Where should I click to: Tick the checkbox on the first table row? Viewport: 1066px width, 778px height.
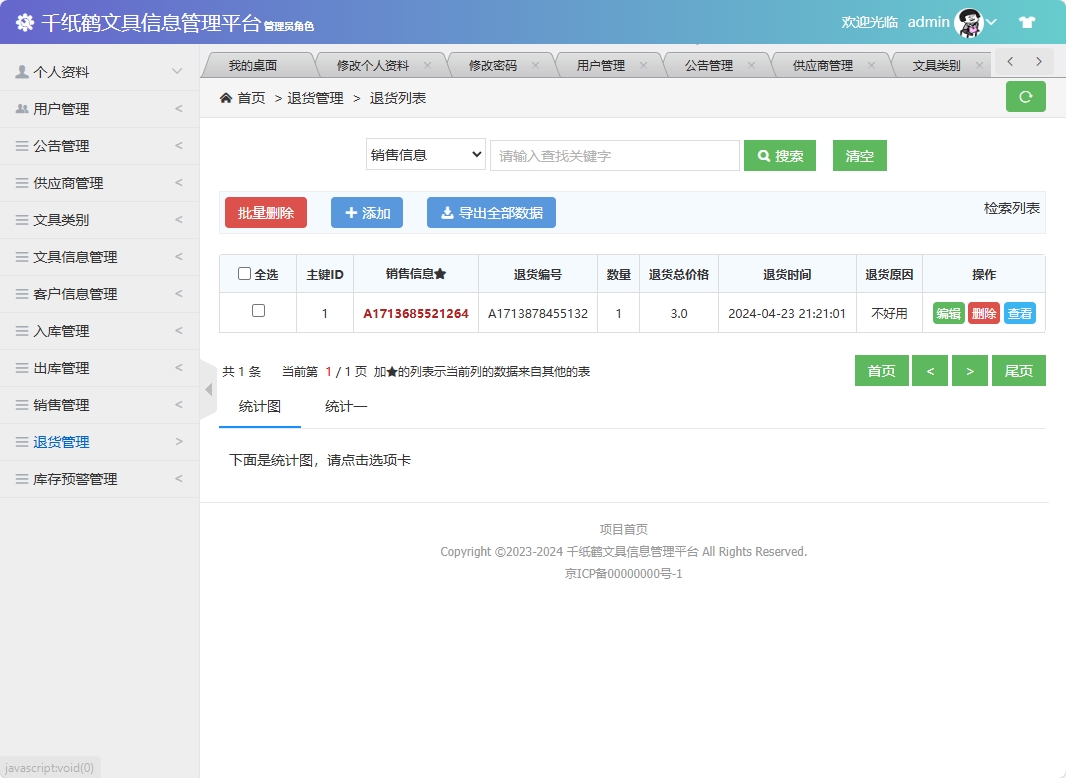[x=258, y=312]
